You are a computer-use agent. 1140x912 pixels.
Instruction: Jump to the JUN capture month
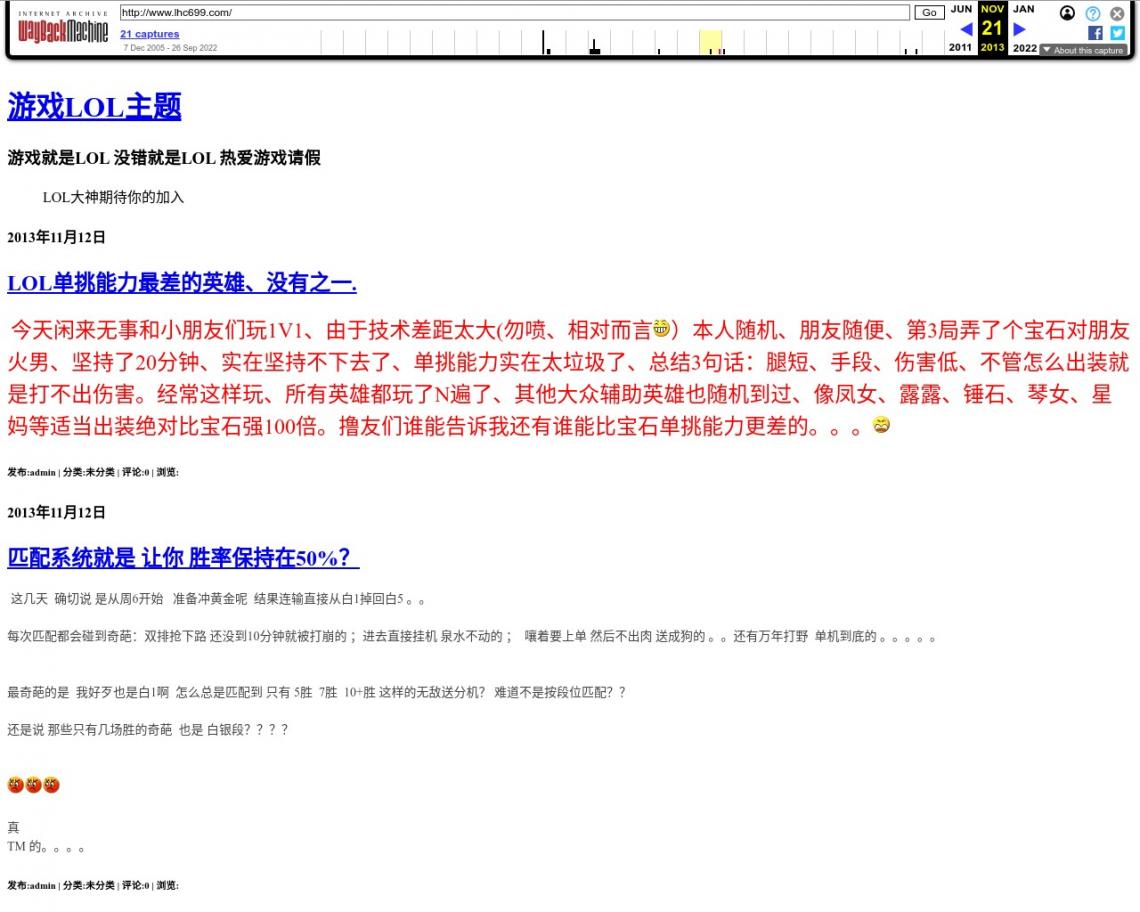961,9
